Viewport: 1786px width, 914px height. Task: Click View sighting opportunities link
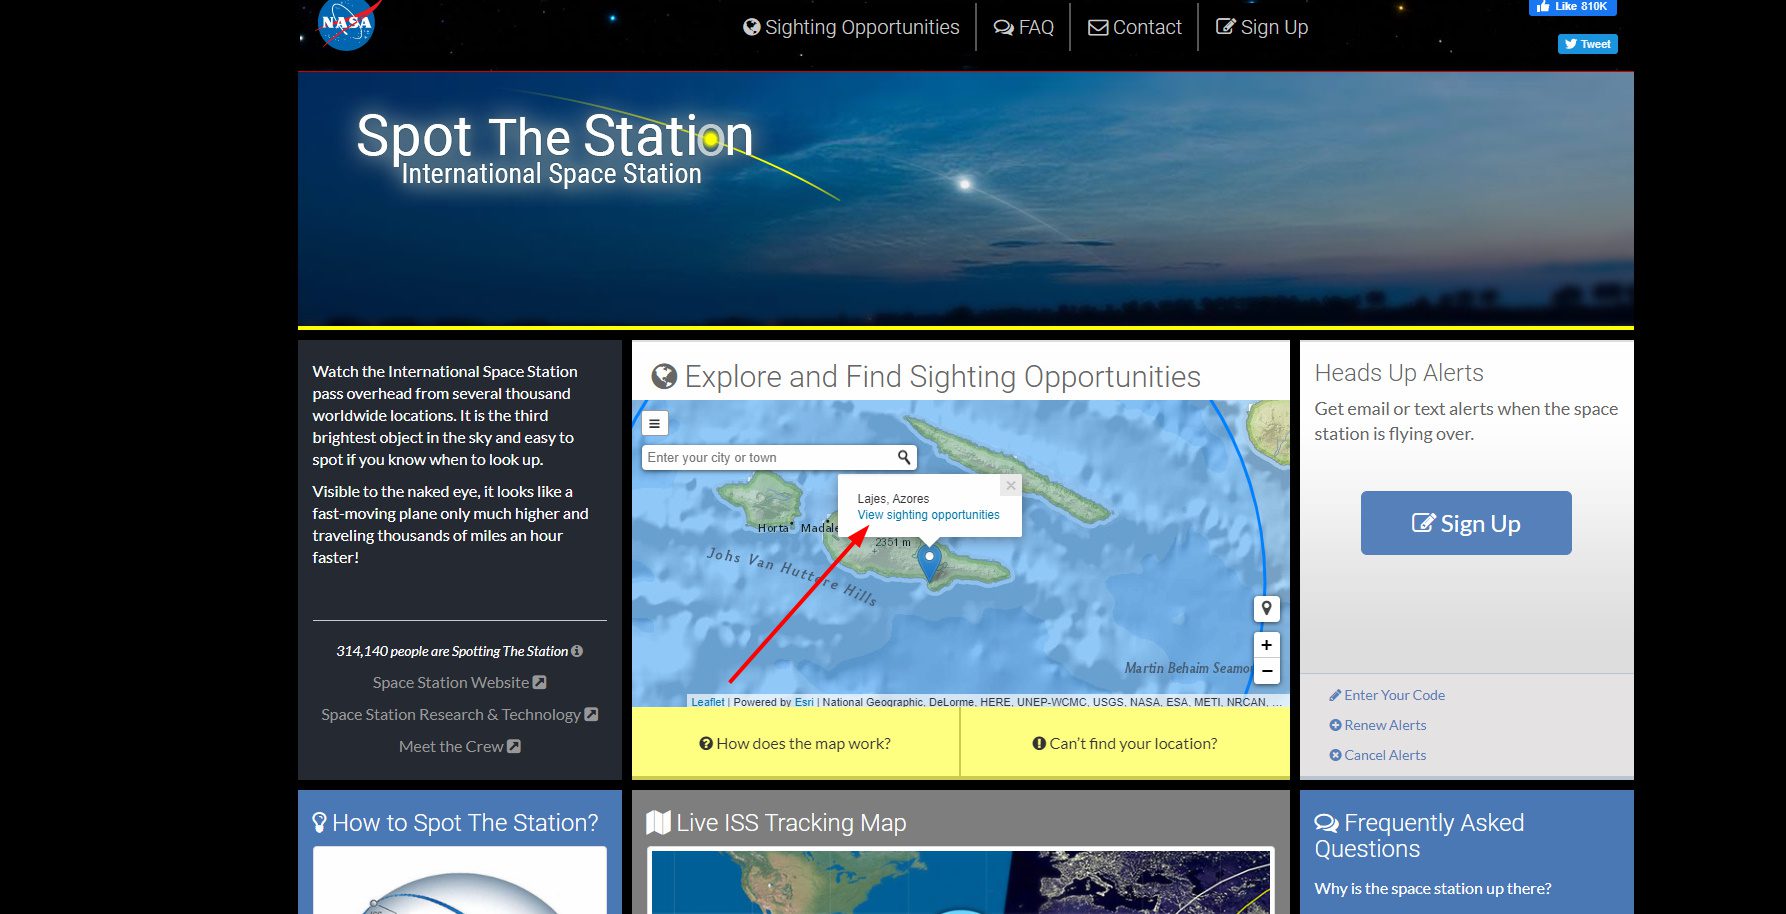coord(928,515)
